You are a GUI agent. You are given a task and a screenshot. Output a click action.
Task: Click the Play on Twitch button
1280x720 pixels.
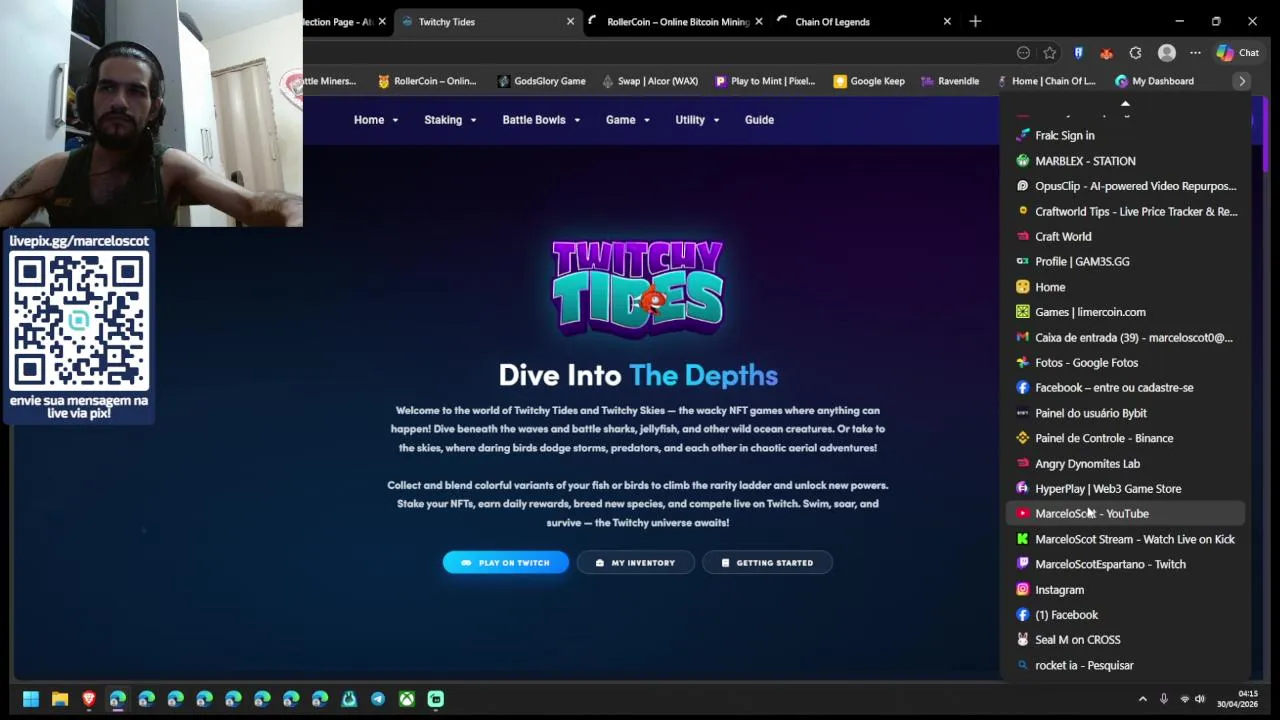pyautogui.click(x=505, y=563)
